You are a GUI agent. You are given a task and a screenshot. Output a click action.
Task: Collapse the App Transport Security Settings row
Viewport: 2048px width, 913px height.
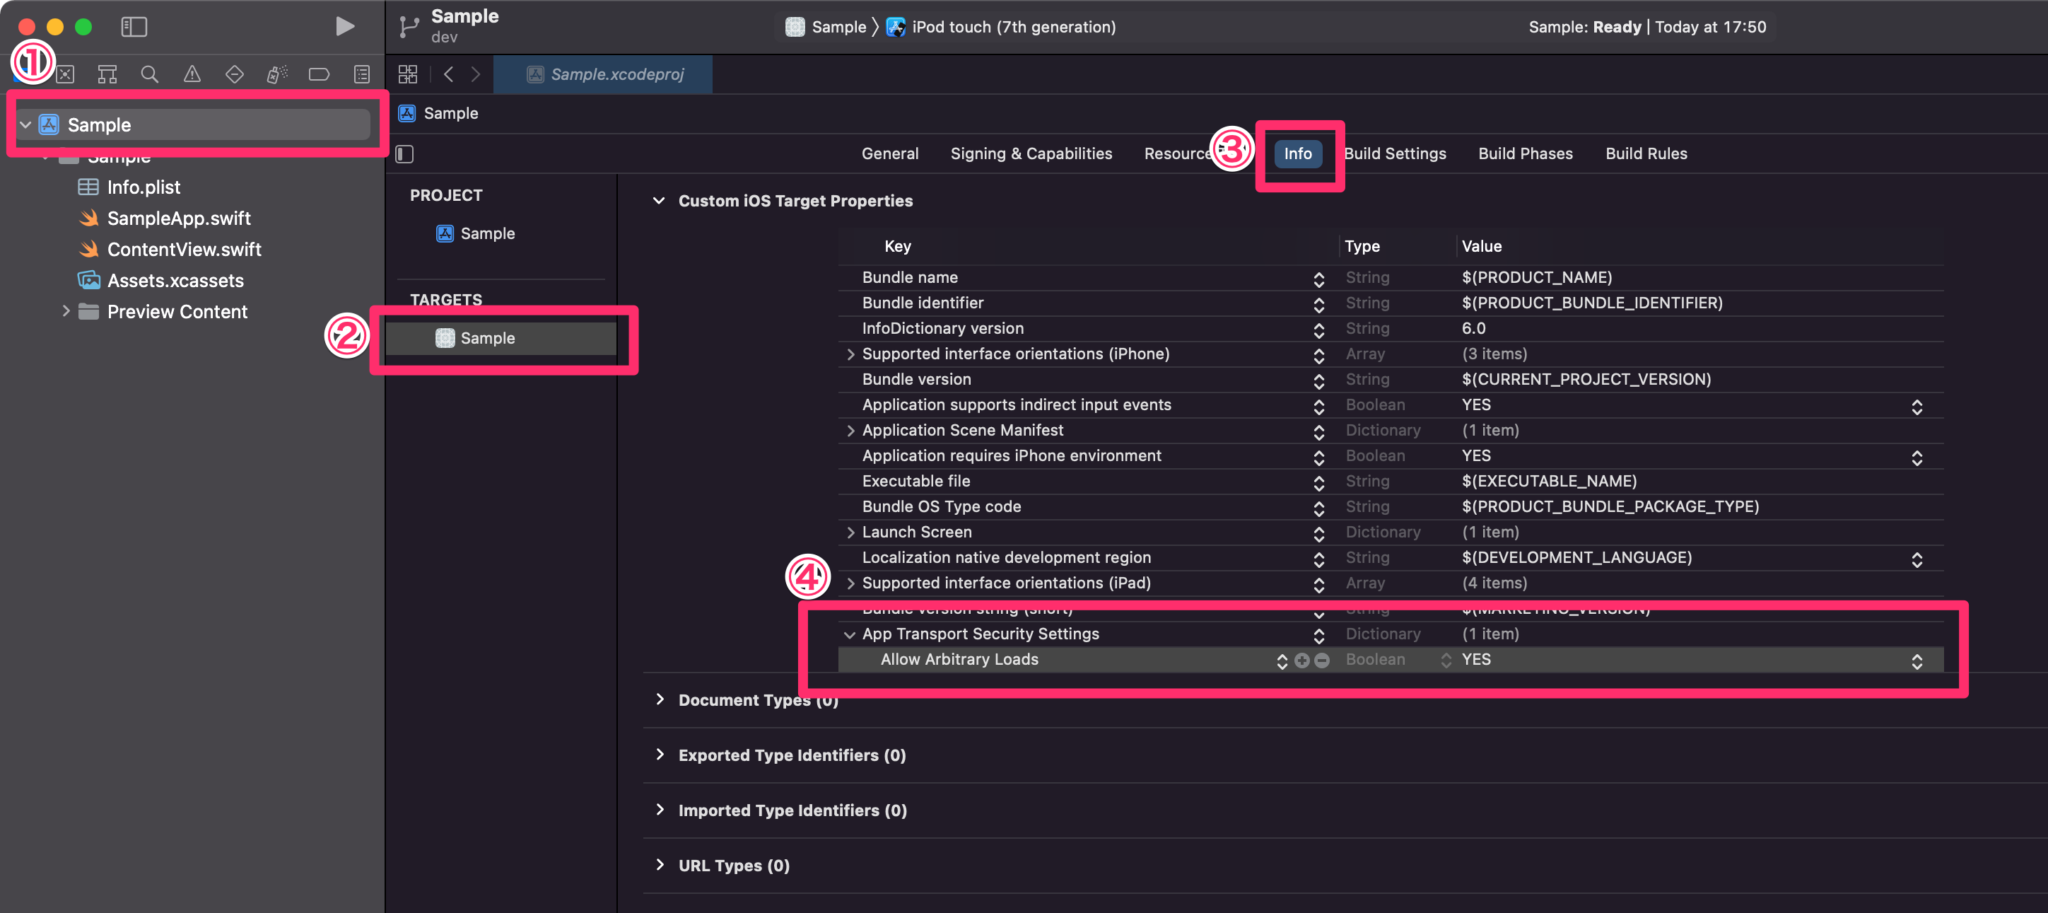click(849, 634)
